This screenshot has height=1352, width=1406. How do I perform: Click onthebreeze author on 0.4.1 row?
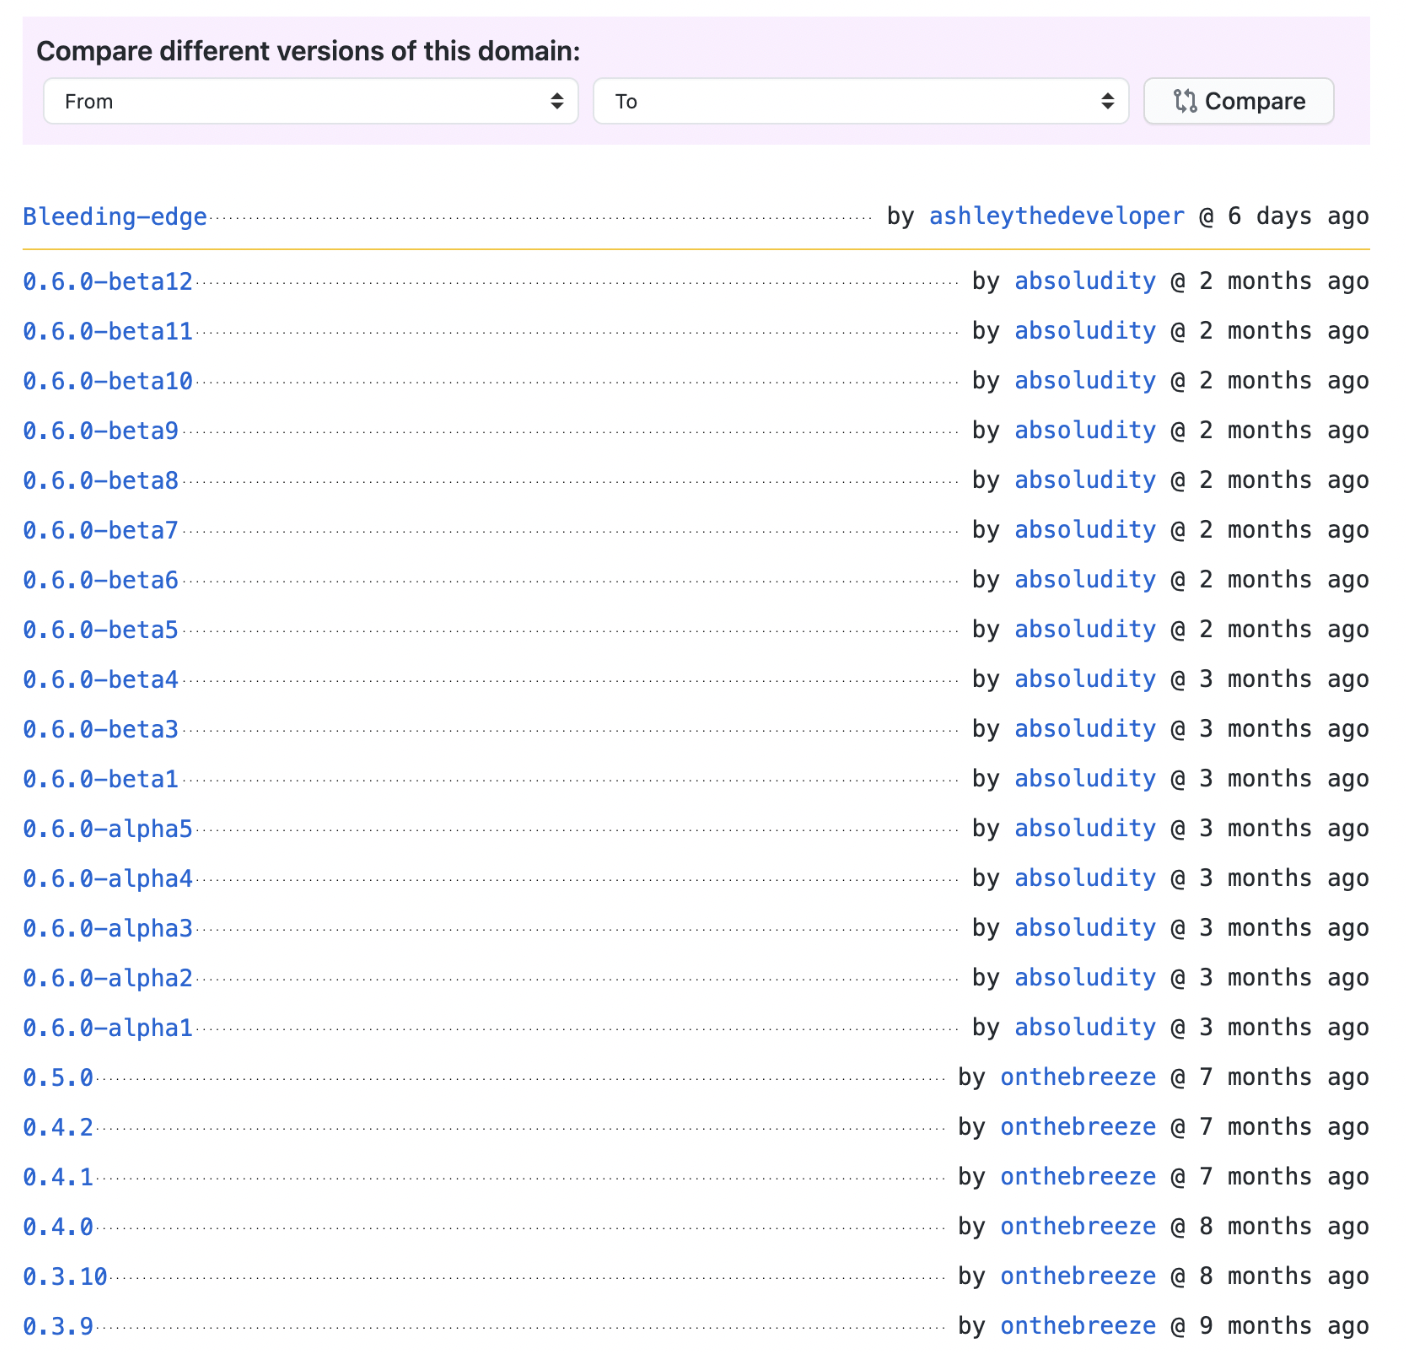coord(1078,1177)
